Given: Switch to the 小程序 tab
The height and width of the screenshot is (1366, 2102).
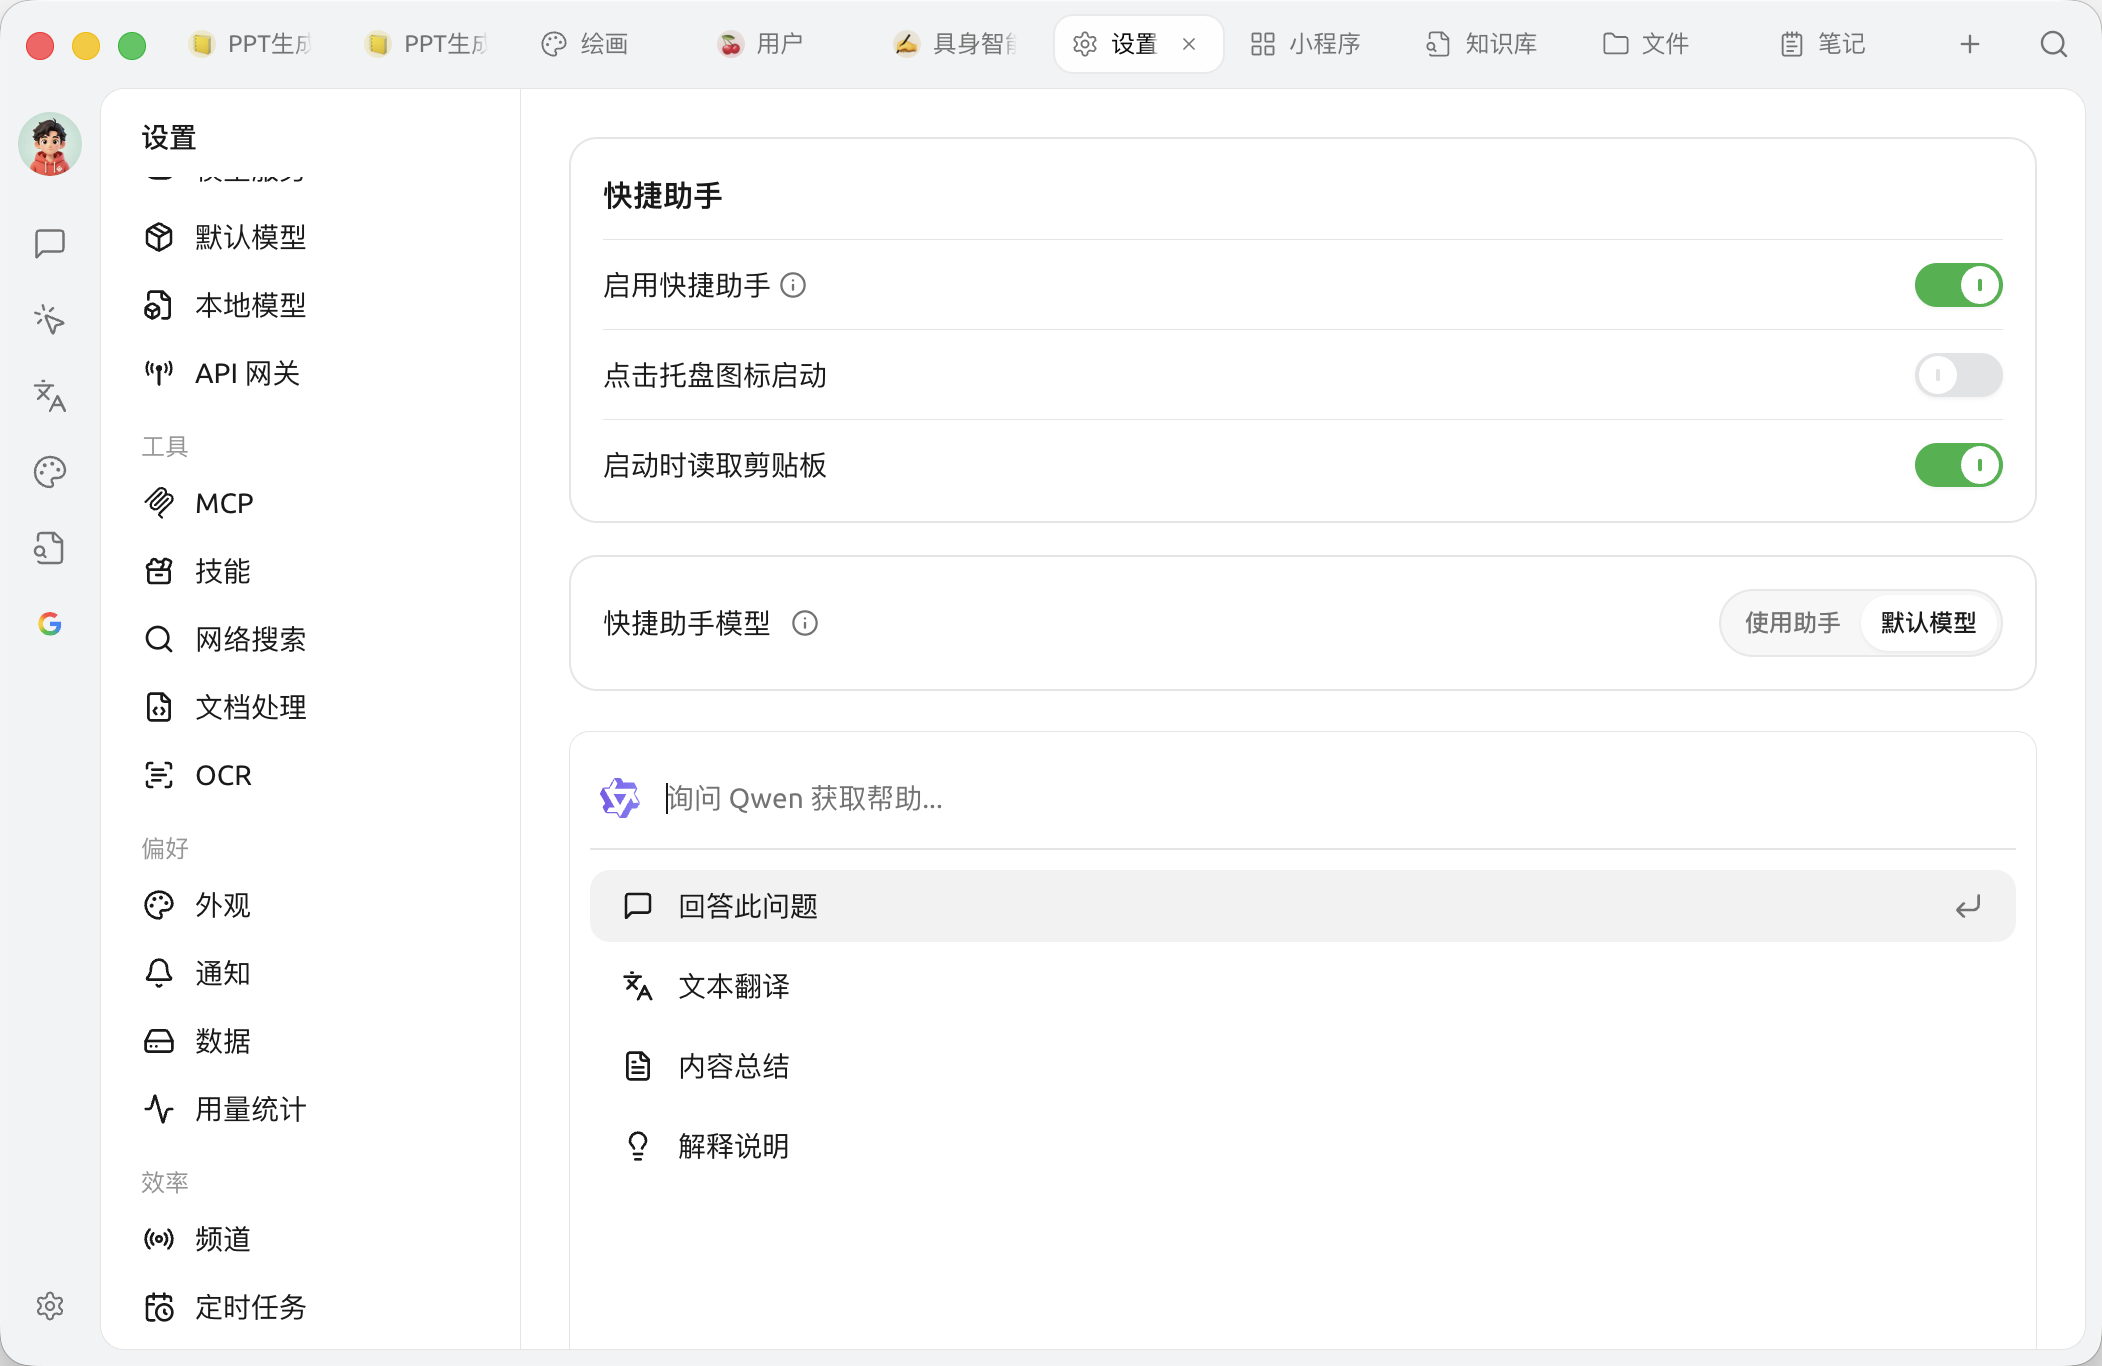Looking at the screenshot, I should (1306, 44).
